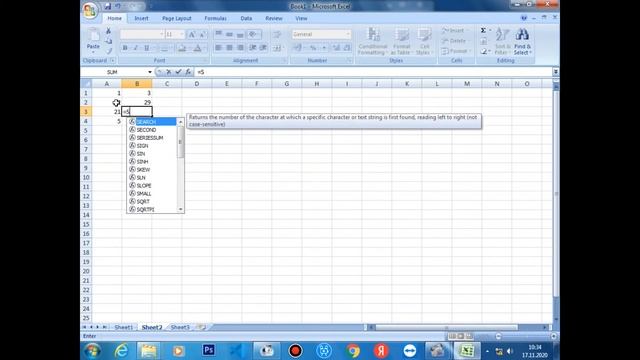Screen dimensions: 640x360
Task: Open the Conditional Formatting menu
Action: pos(373,41)
